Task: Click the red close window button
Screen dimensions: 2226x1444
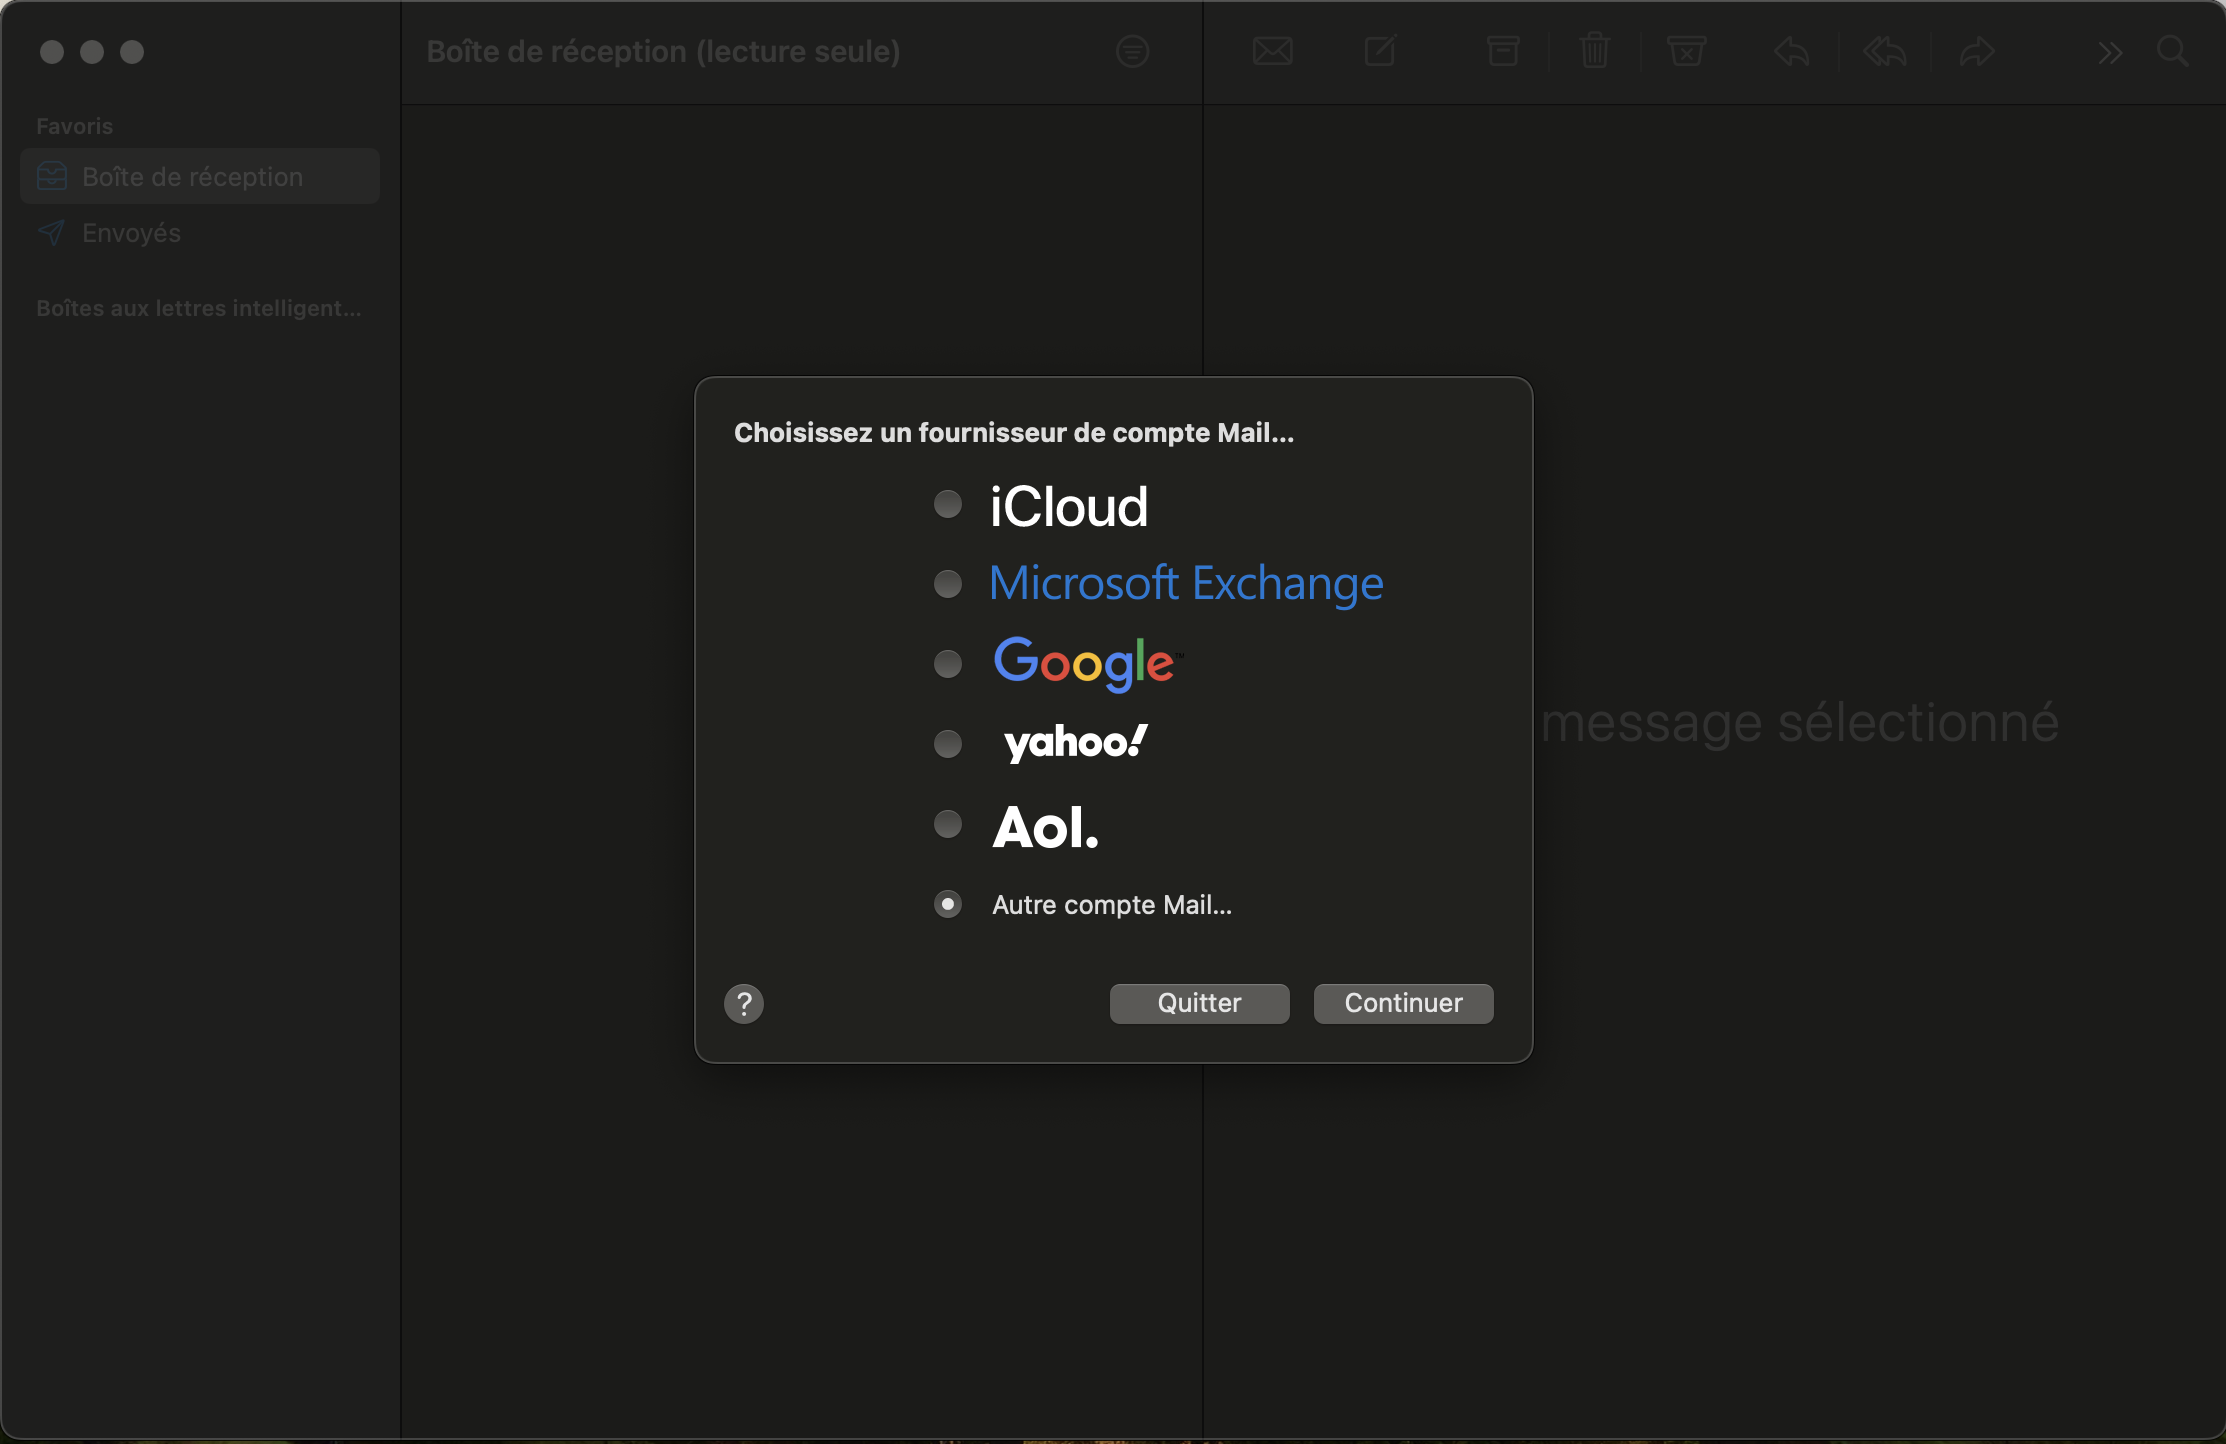Action: click(52, 52)
